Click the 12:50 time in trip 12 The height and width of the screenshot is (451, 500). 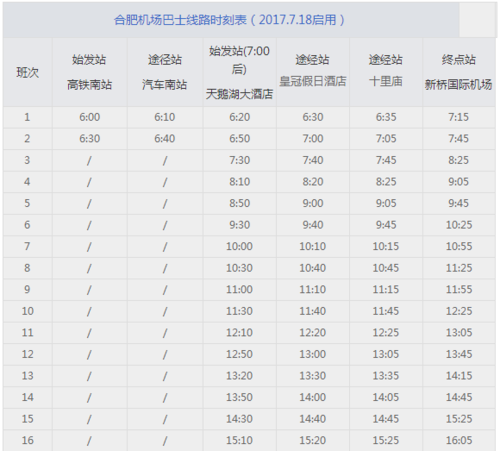coord(239,354)
